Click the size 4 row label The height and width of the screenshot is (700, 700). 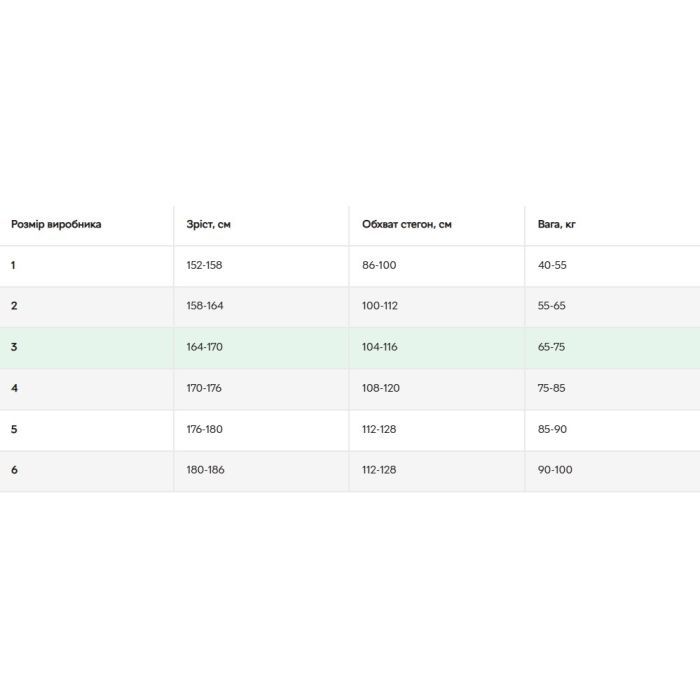(x=15, y=388)
